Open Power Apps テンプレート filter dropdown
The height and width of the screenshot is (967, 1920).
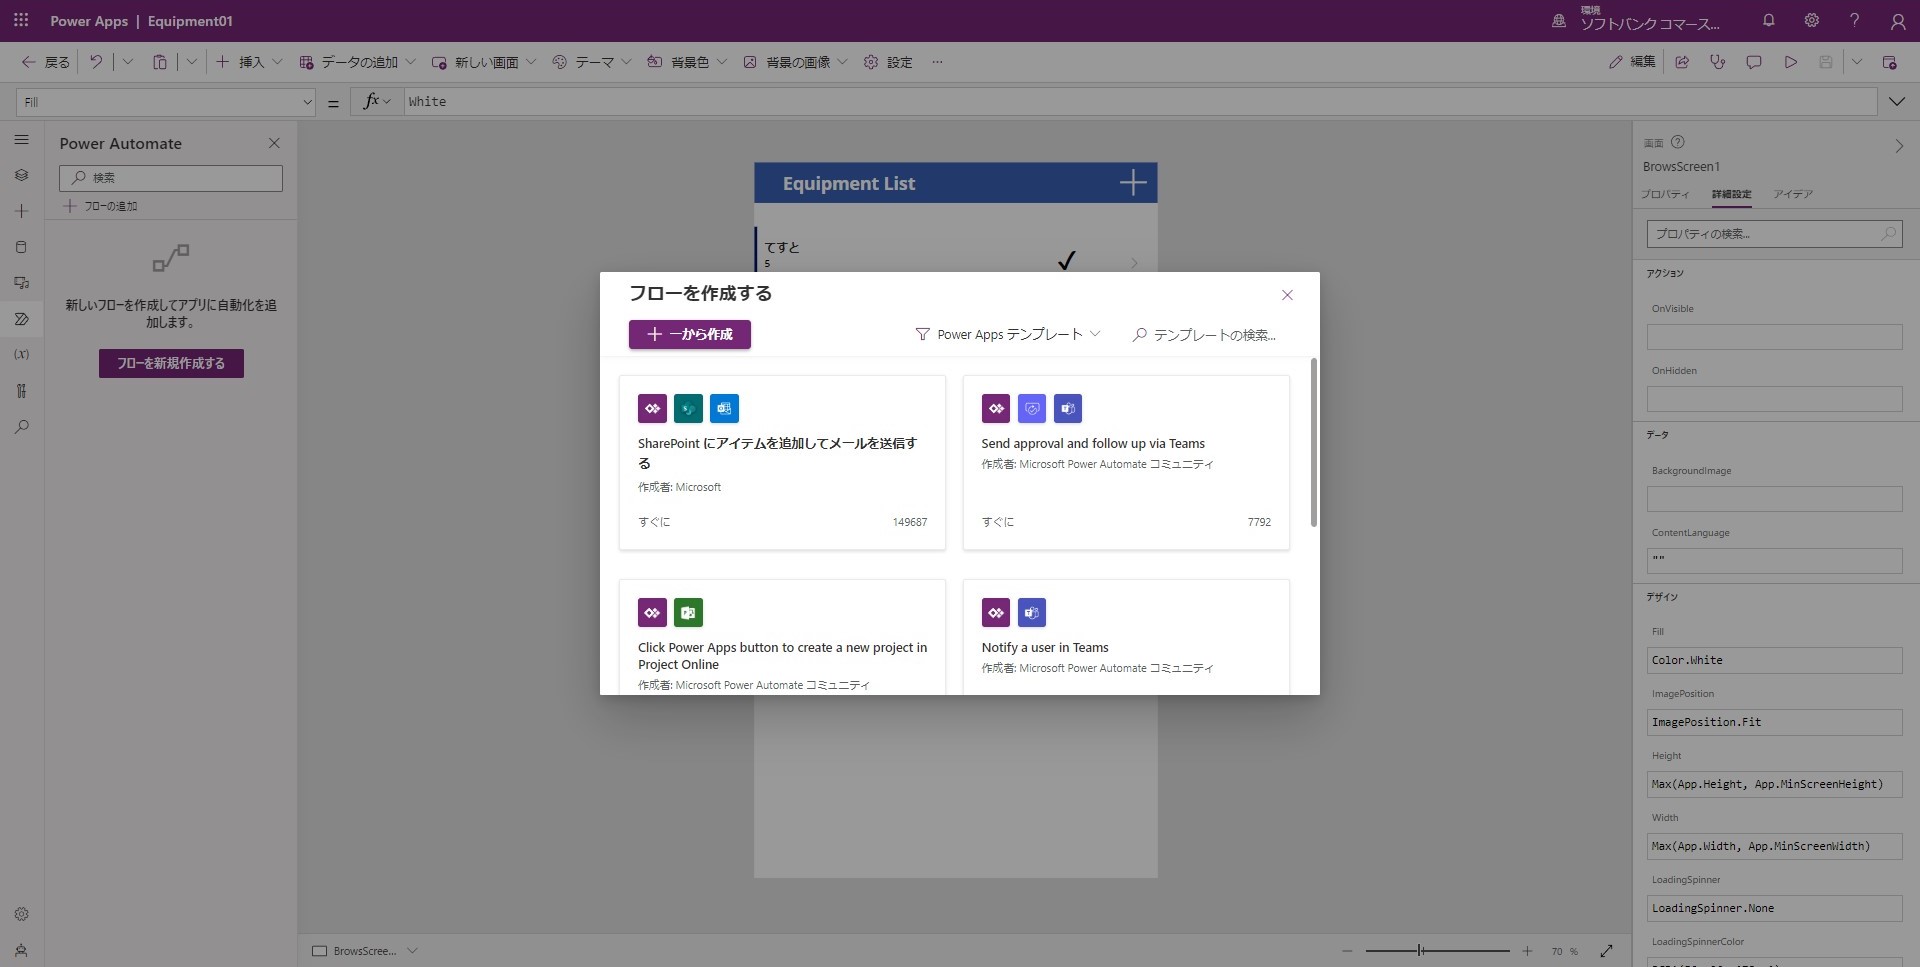click(1008, 335)
